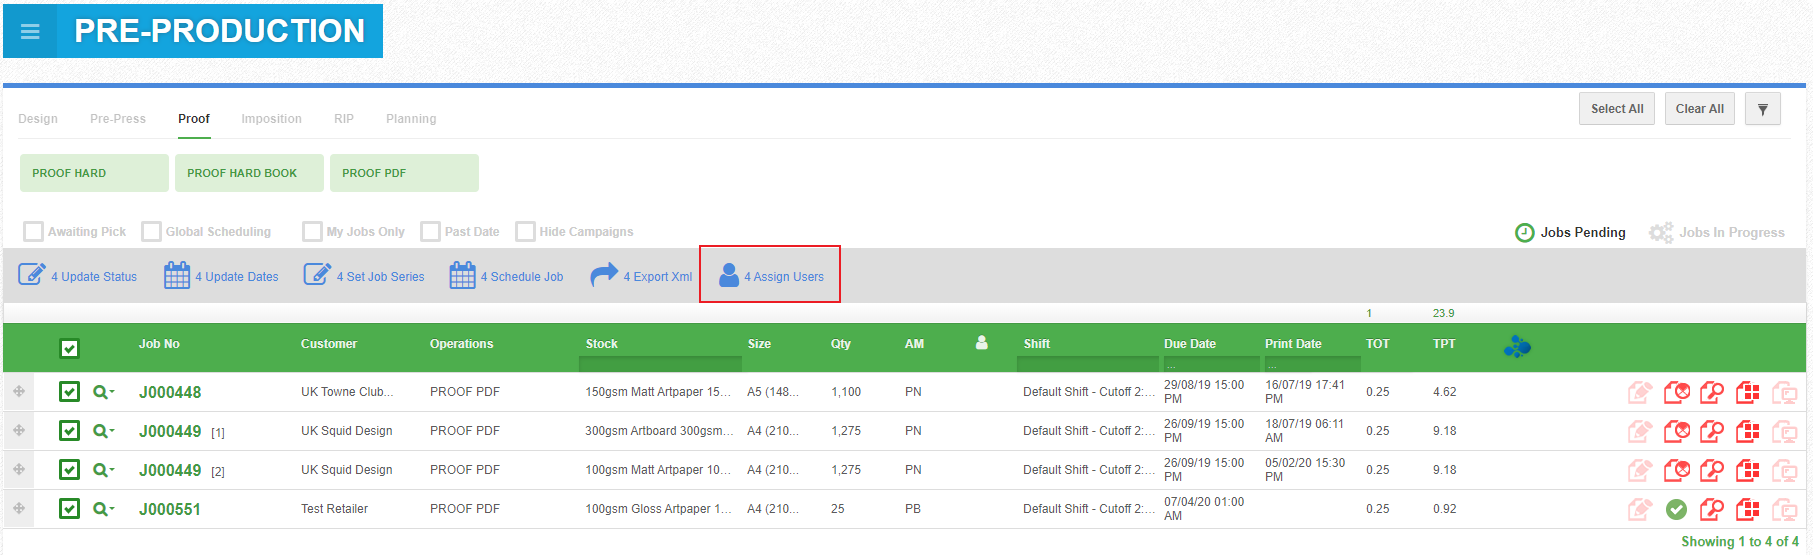1813x555 pixels.
Task: Sort by the Customer column header
Action: click(x=329, y=343)
